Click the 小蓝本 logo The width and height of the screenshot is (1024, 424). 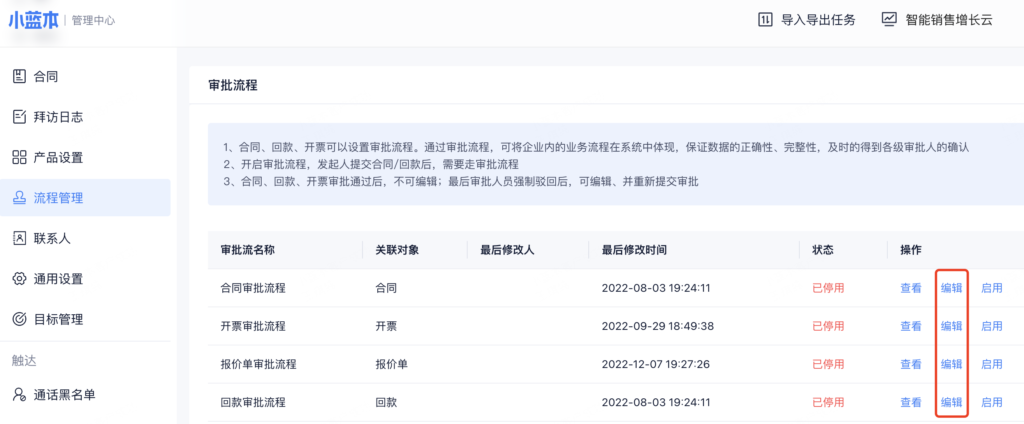pos(35,20)
